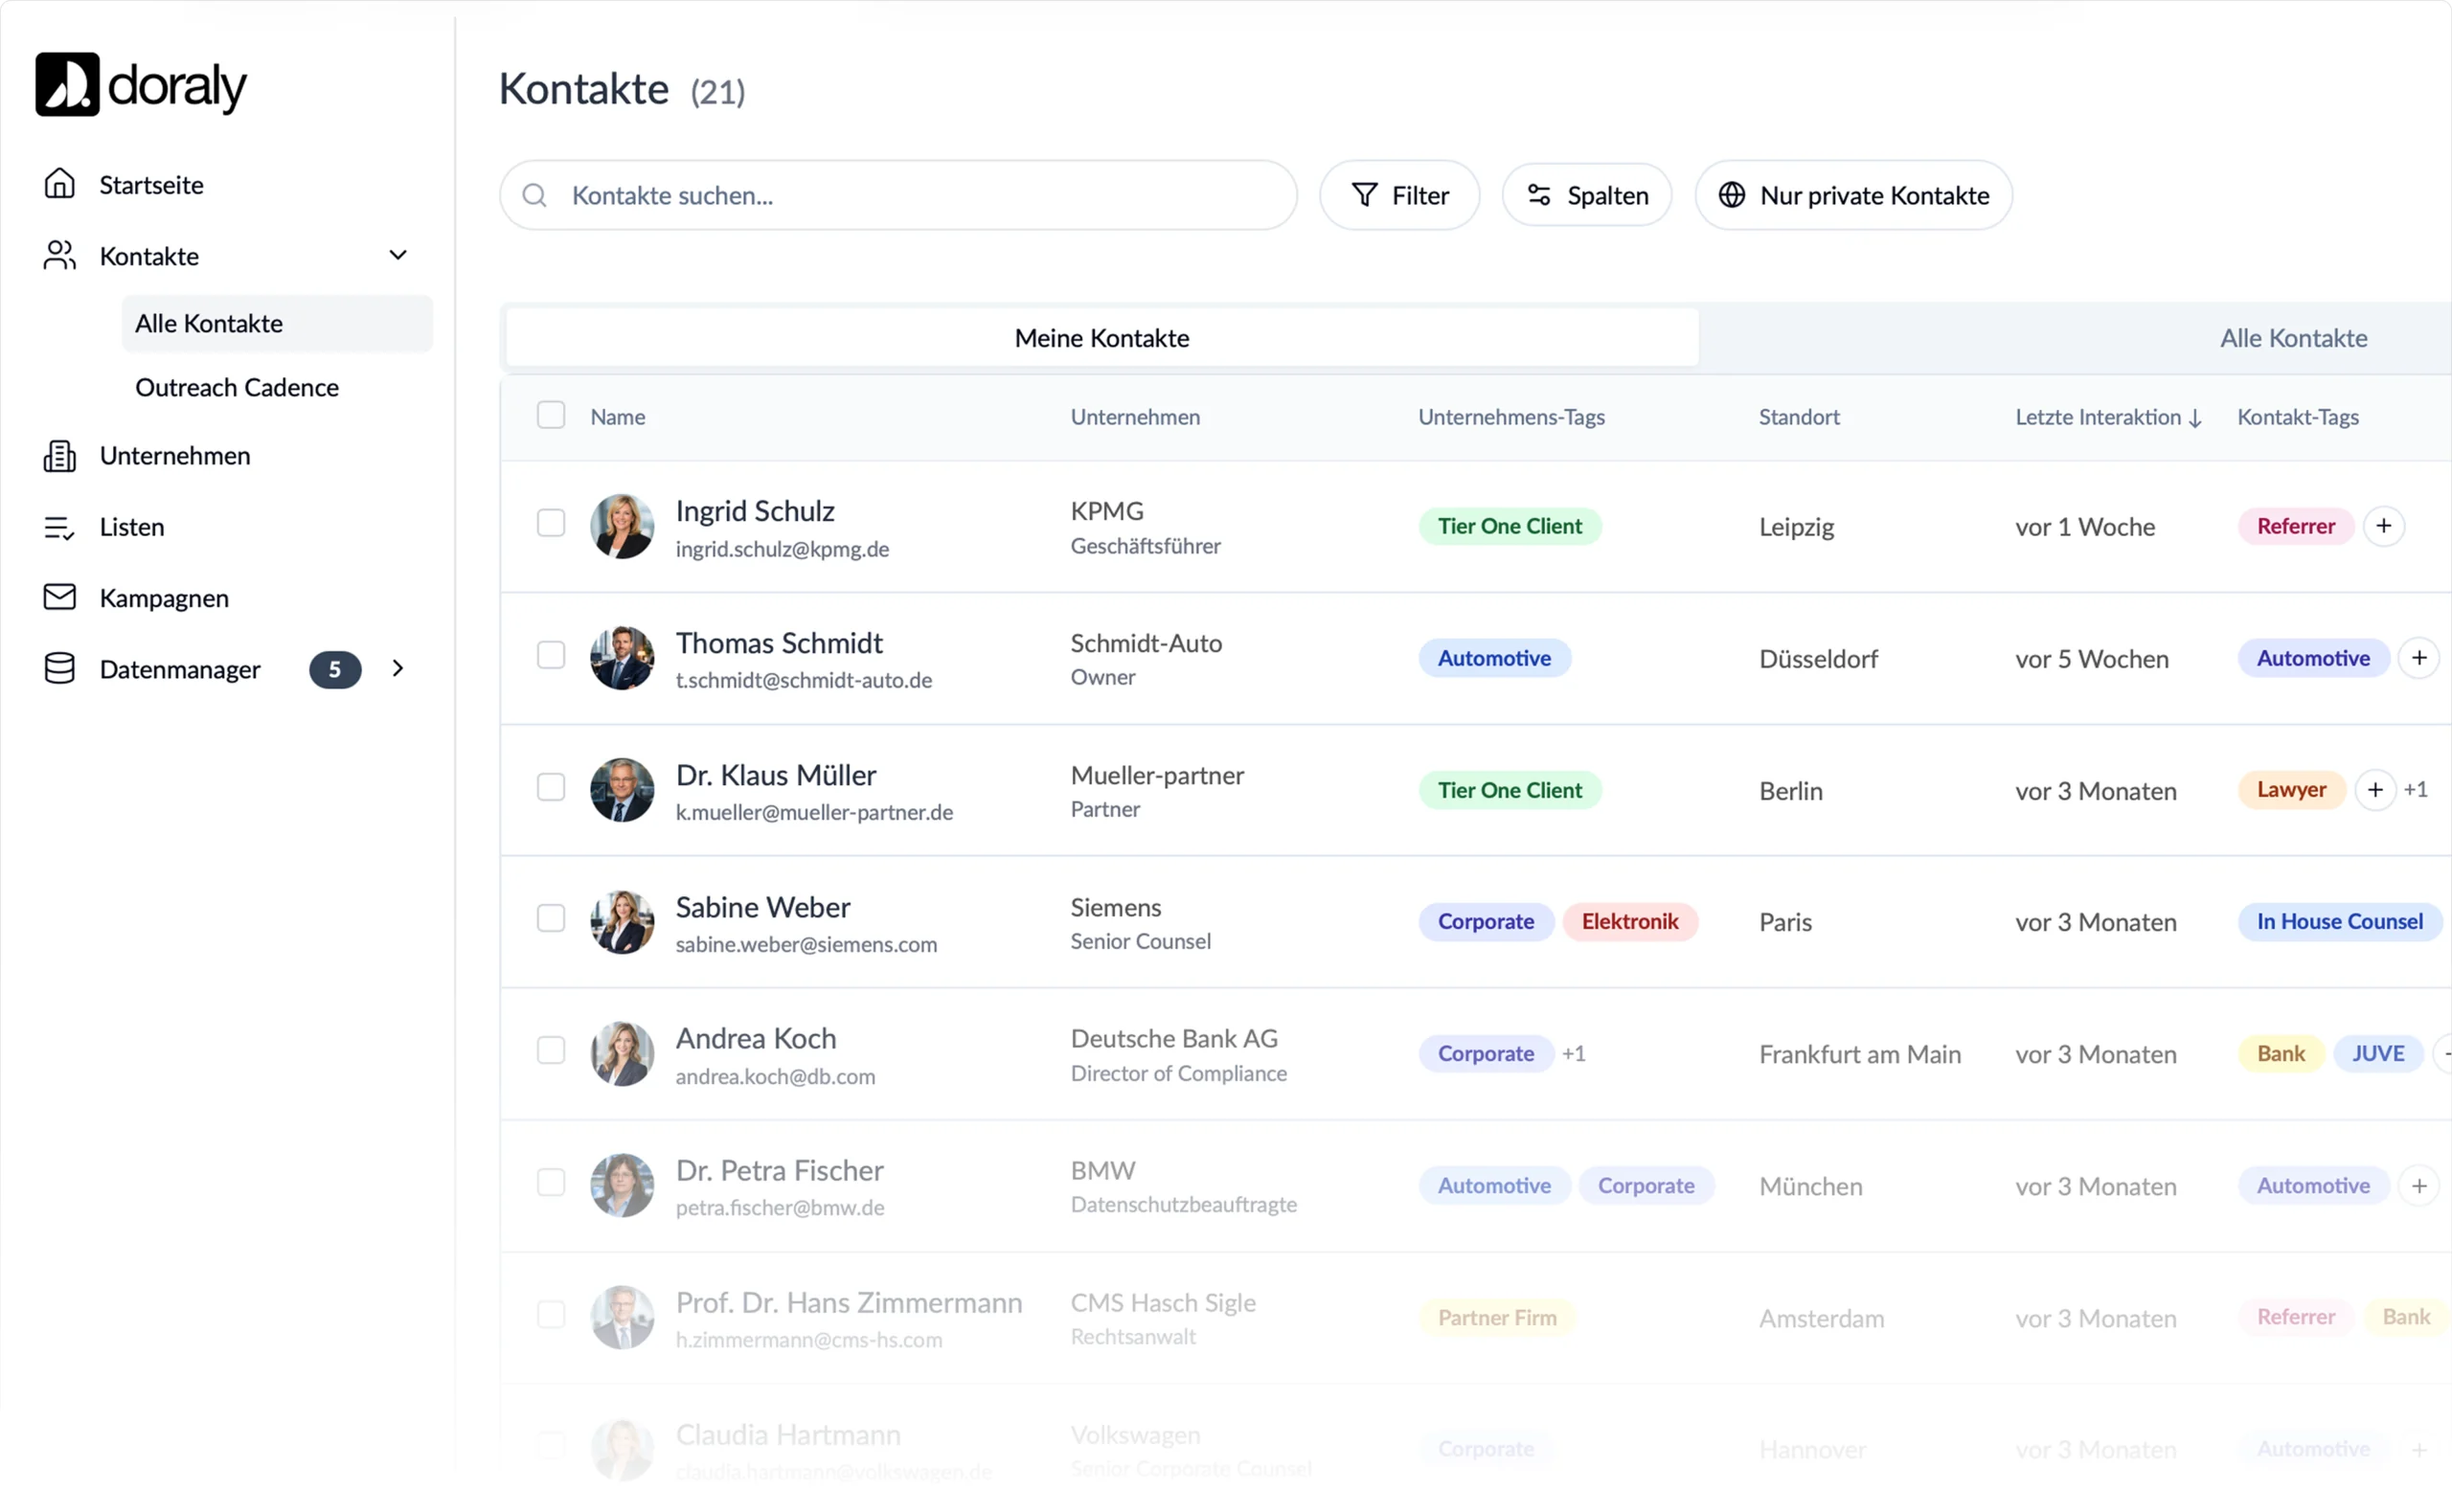Image resolution: width=2452 pixels, height=1512 pixels.
Task: Open Dr. Petra Fischer's contact name
Action: pyautogui.click(x=780, y=1171)
